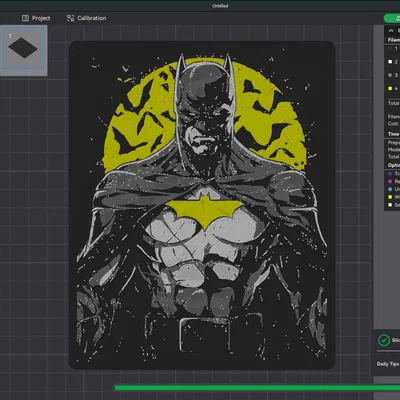Click the Time section header
This screenshot has width=400, height=400.
click(x=393, y=134)
